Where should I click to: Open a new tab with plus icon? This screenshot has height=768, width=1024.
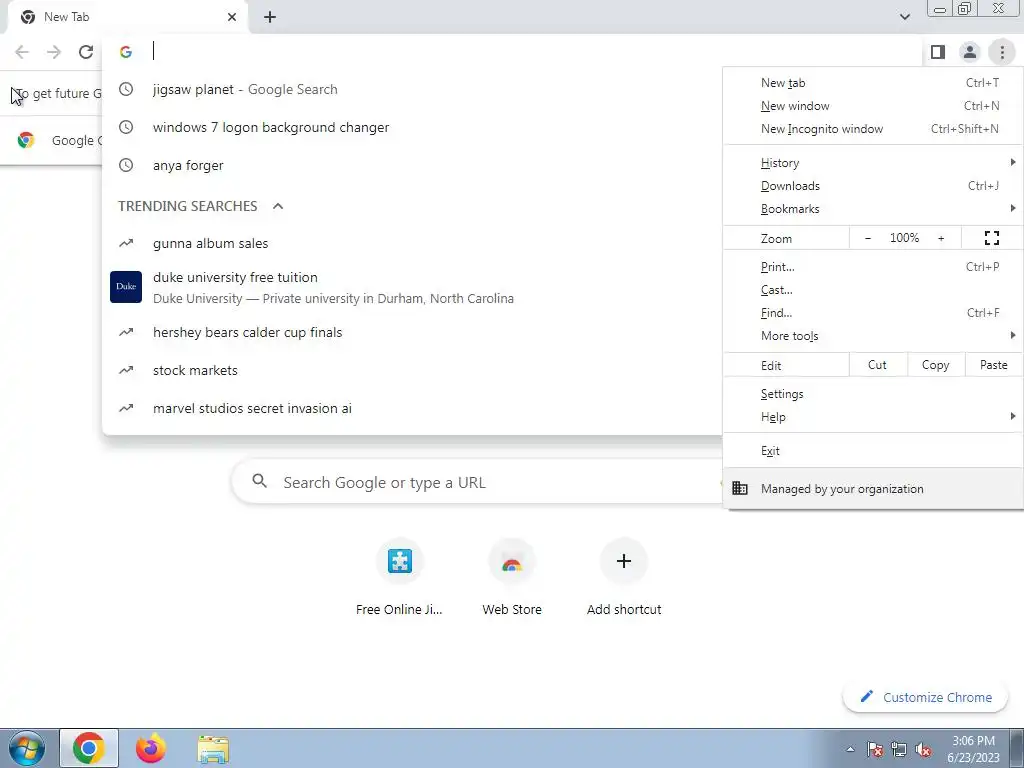[270, 17]
